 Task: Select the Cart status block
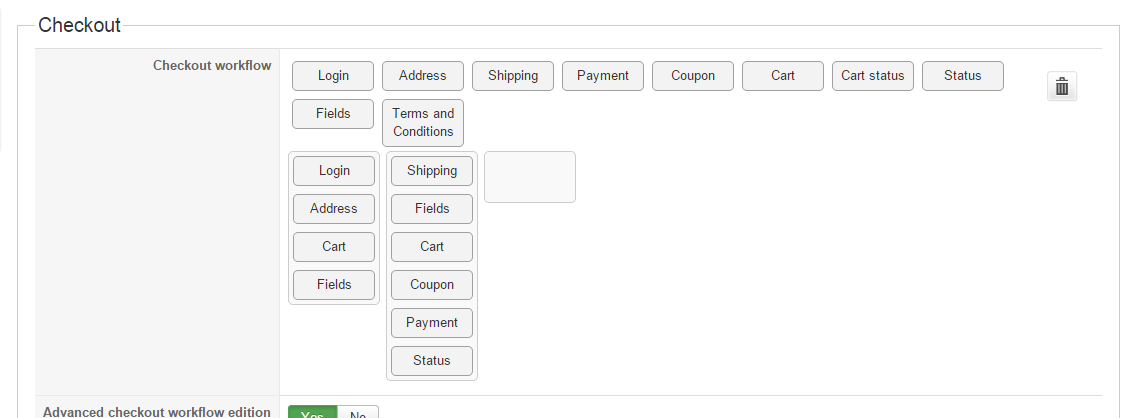point(872,76)
